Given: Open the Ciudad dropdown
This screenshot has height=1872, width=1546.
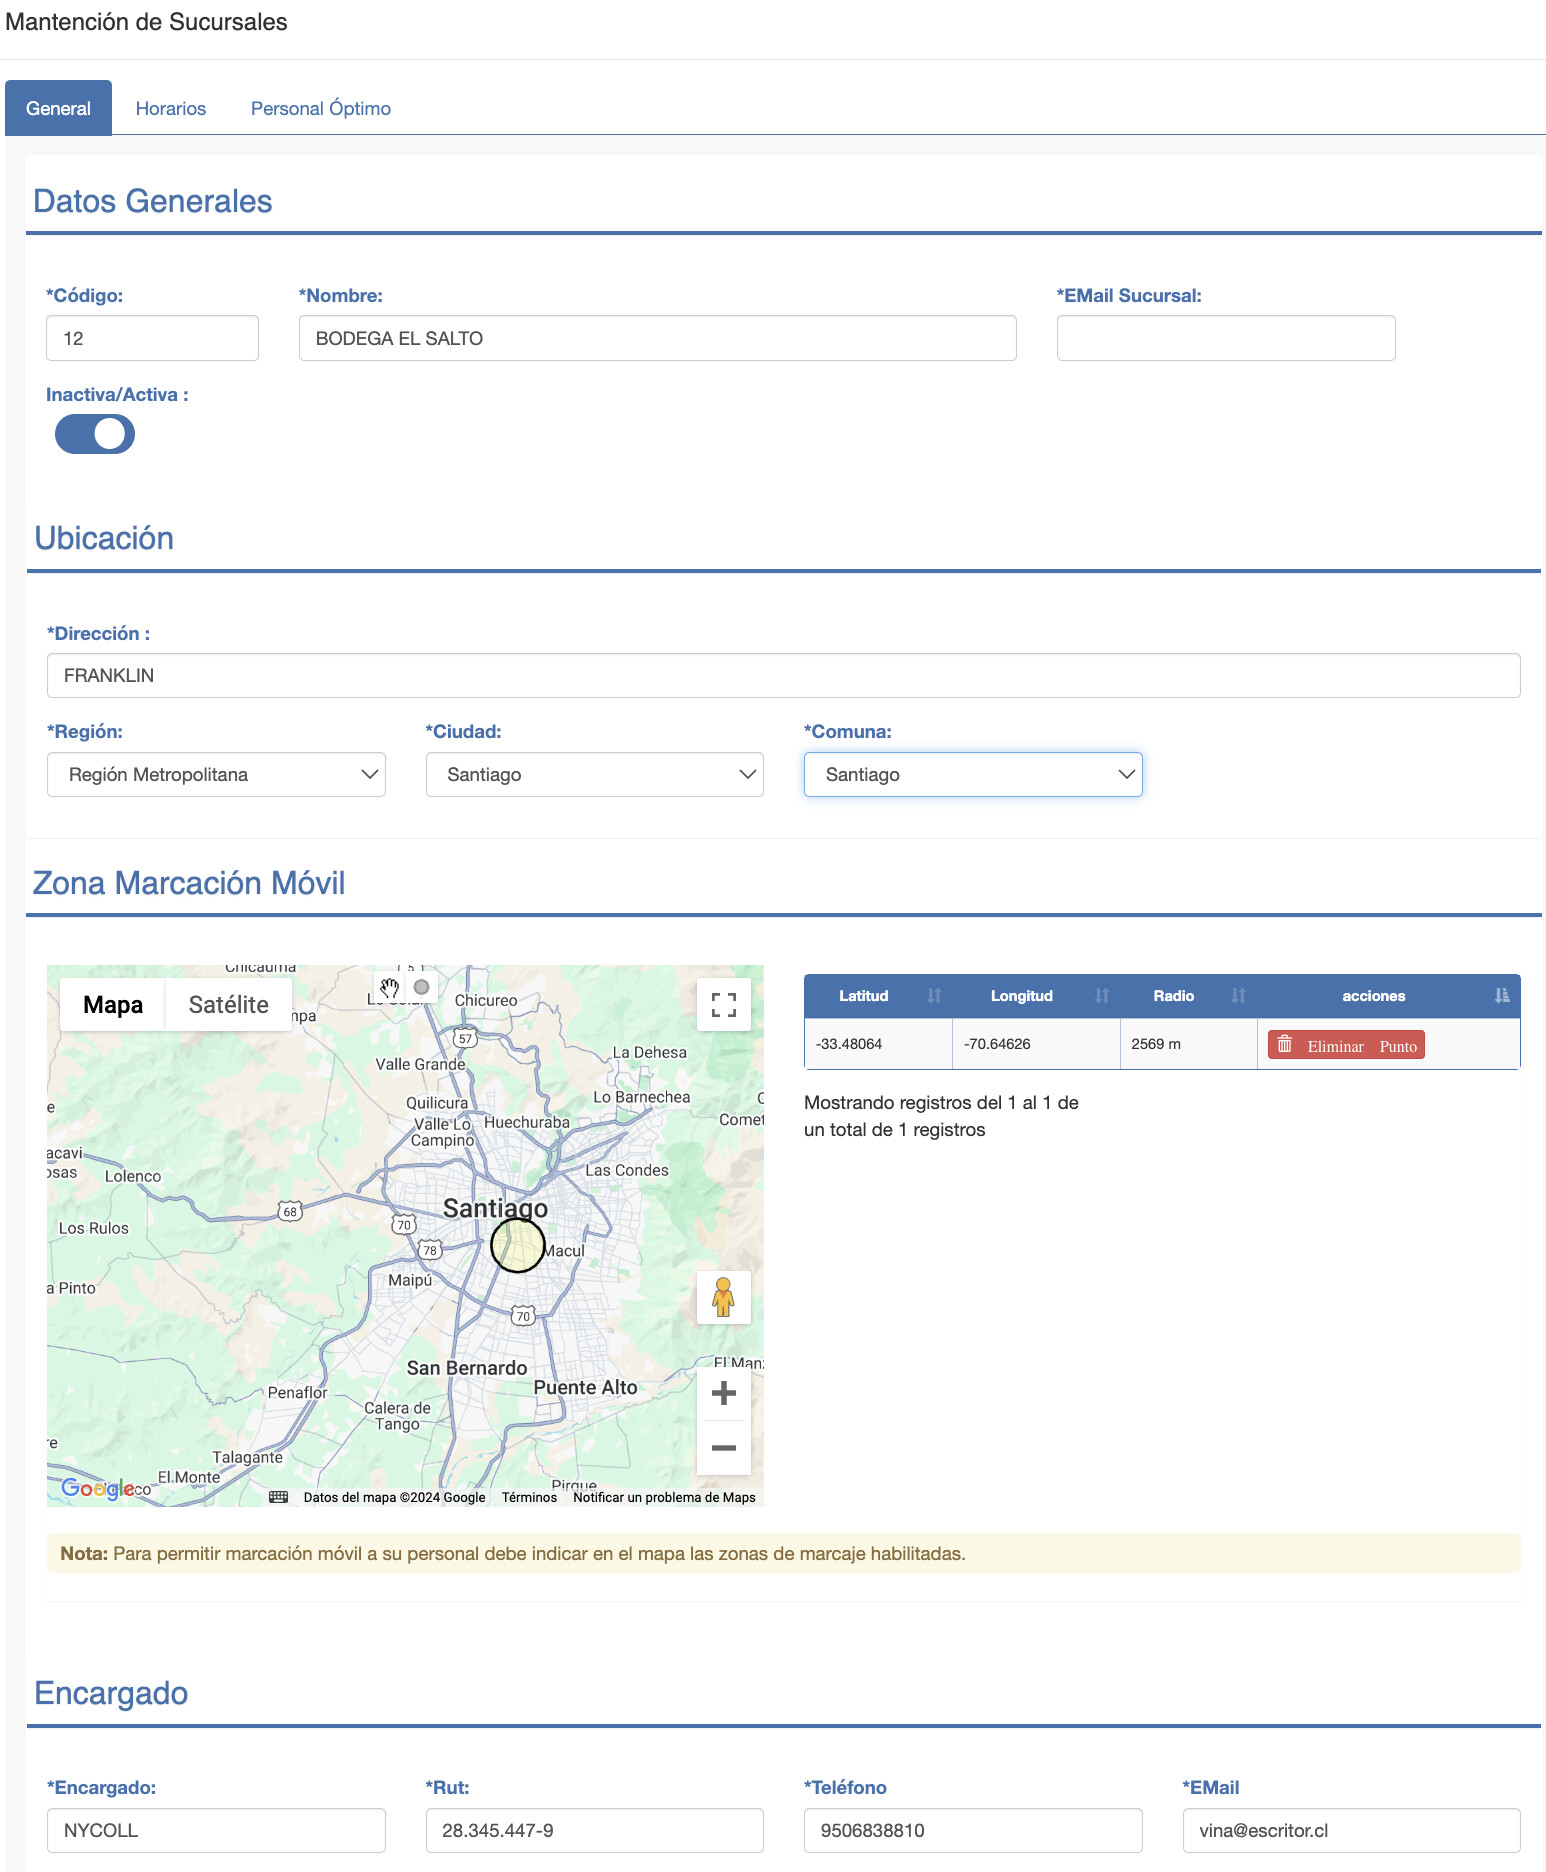Looking at the screenshot, I should tap(594, 775).
